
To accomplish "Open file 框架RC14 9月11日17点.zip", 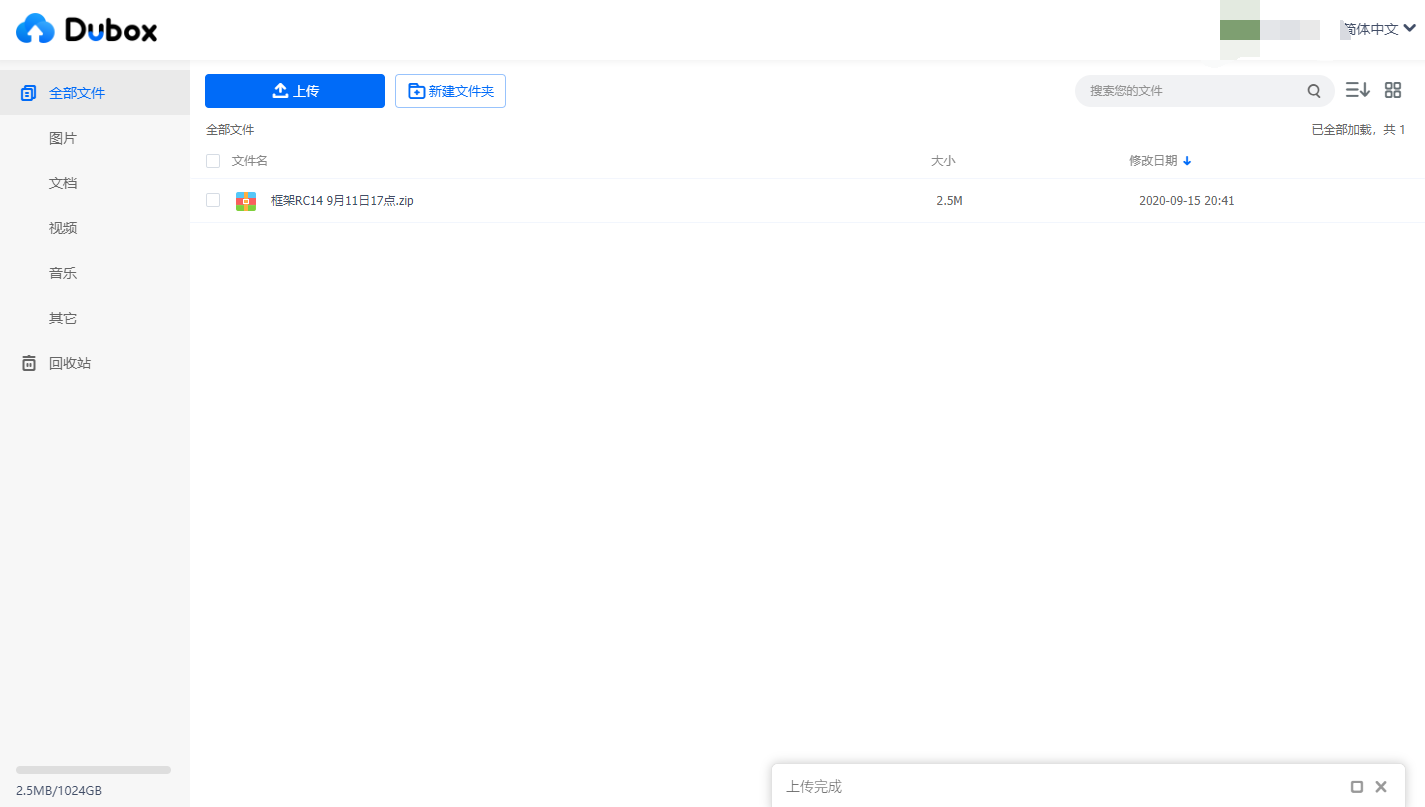I will (342, 201).
